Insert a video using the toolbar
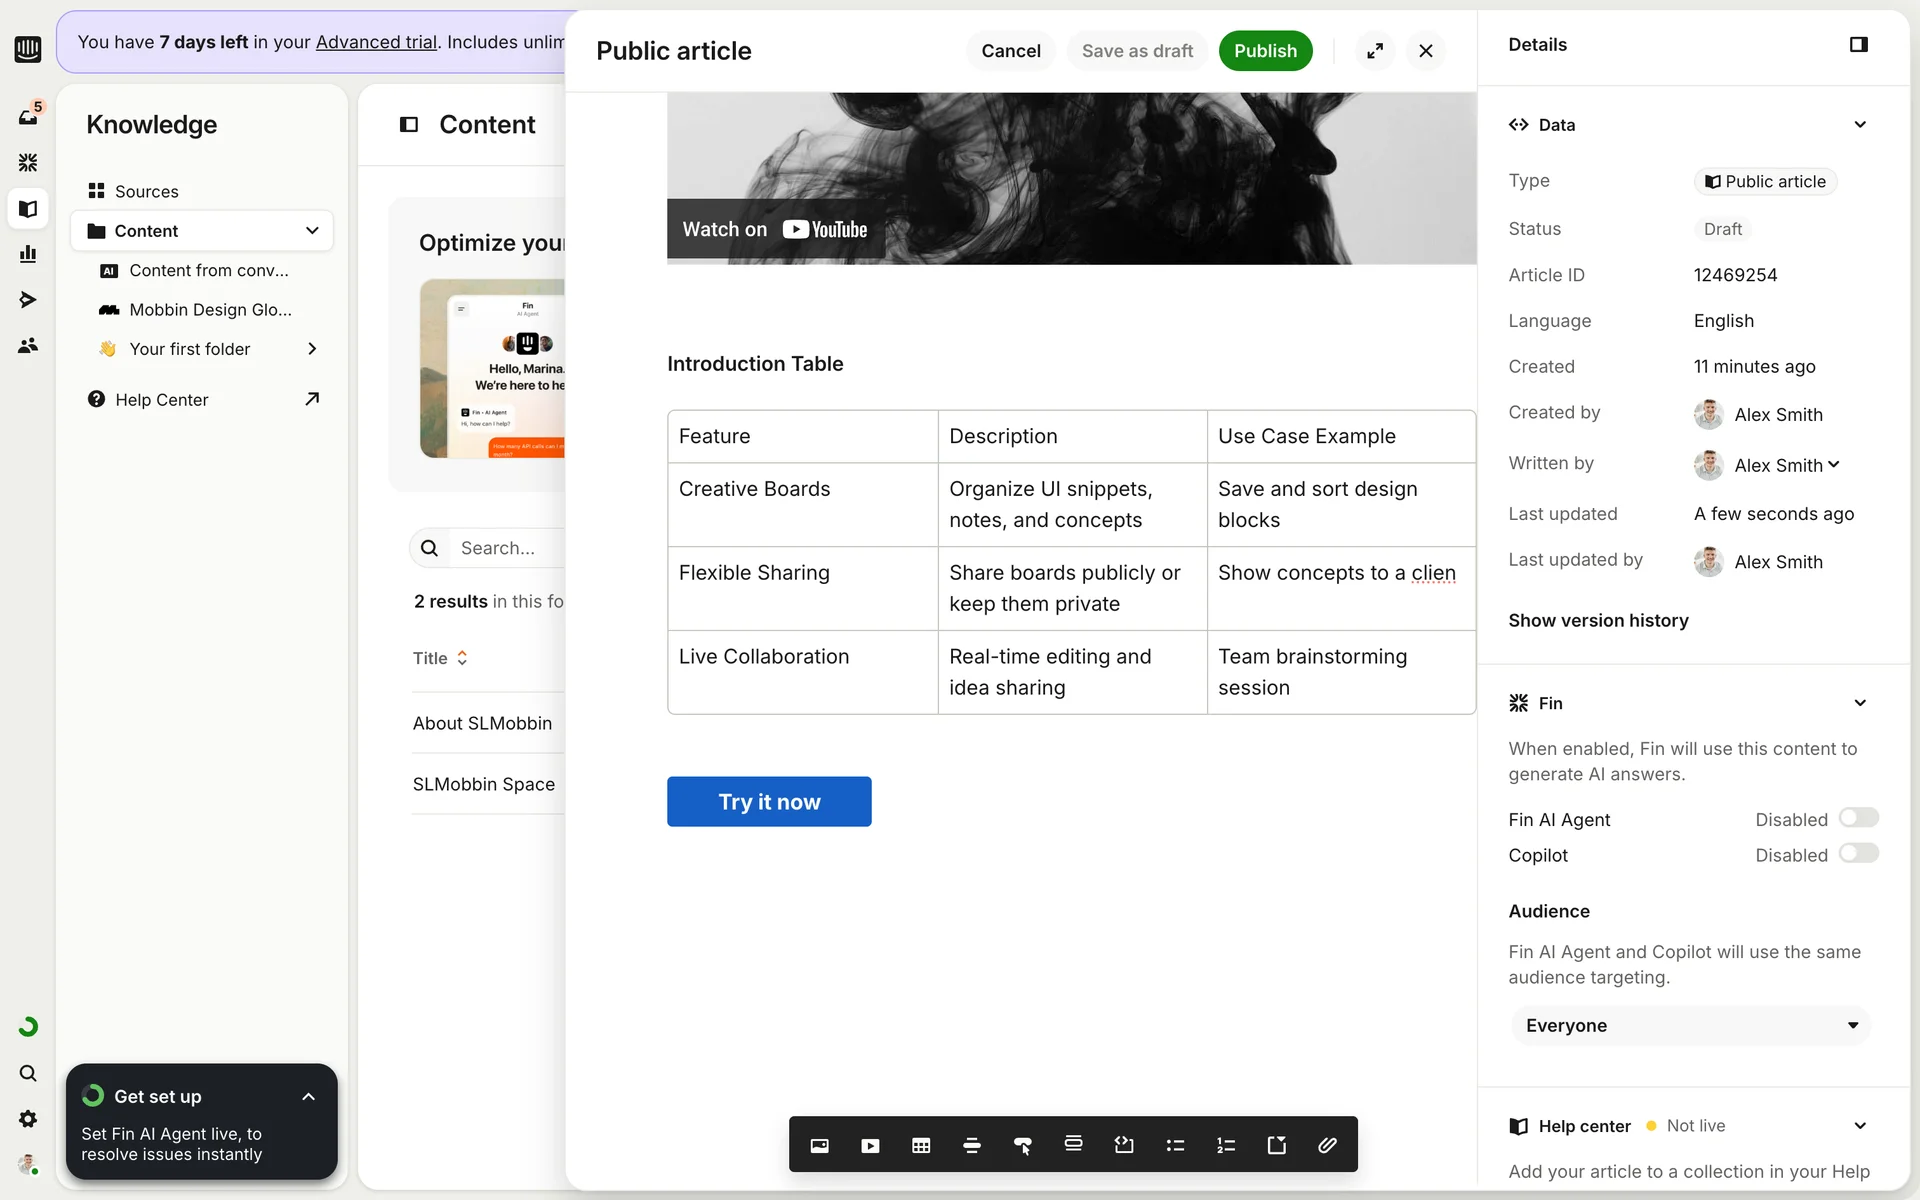The image size is (1920, 1200). pos(870,1145)
